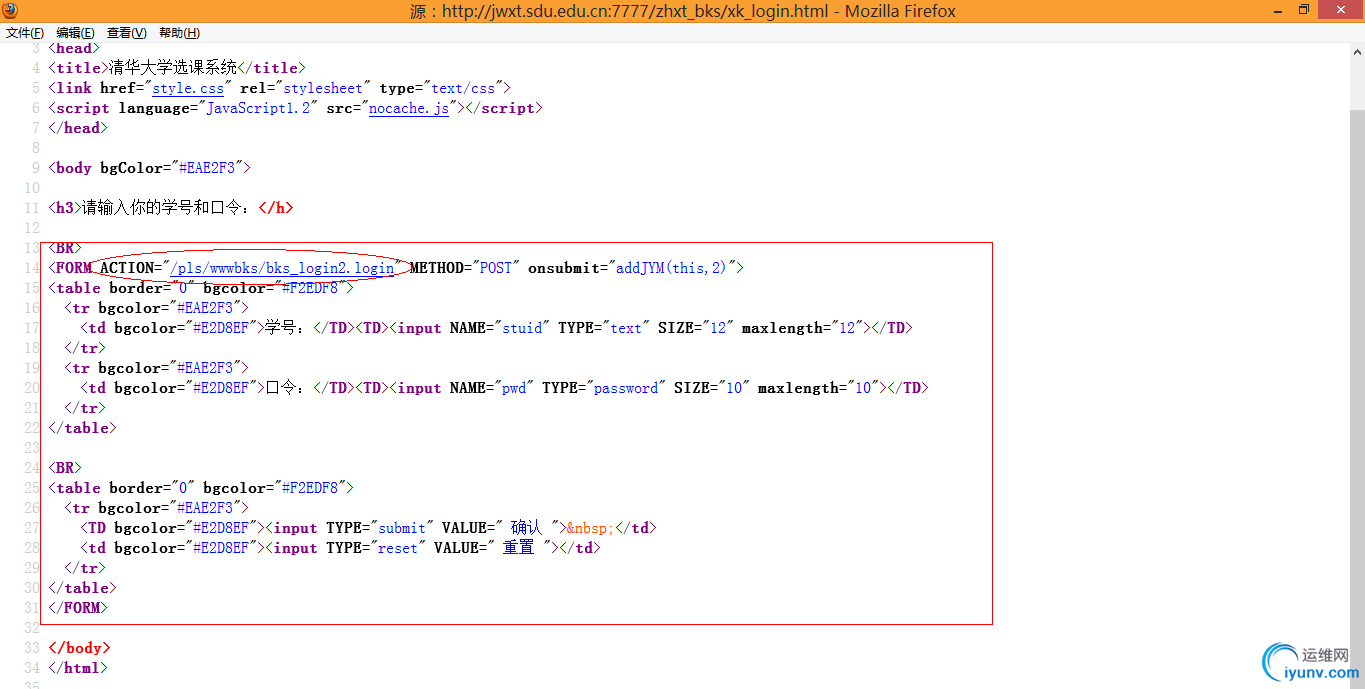Click the TYPE value "reset"
Viewport: 1365px width, 689px height.
(x=398, y=548)
